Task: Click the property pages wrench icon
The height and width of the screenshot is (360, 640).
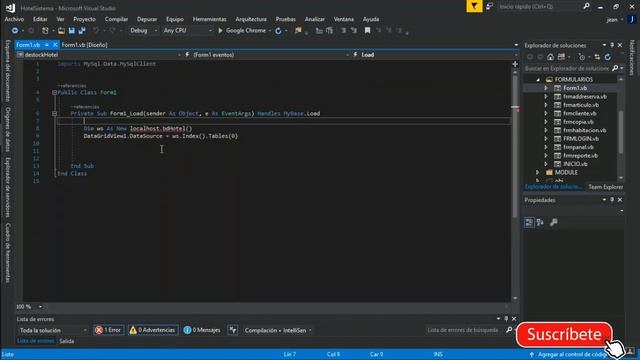Action: tap(553, 222)
